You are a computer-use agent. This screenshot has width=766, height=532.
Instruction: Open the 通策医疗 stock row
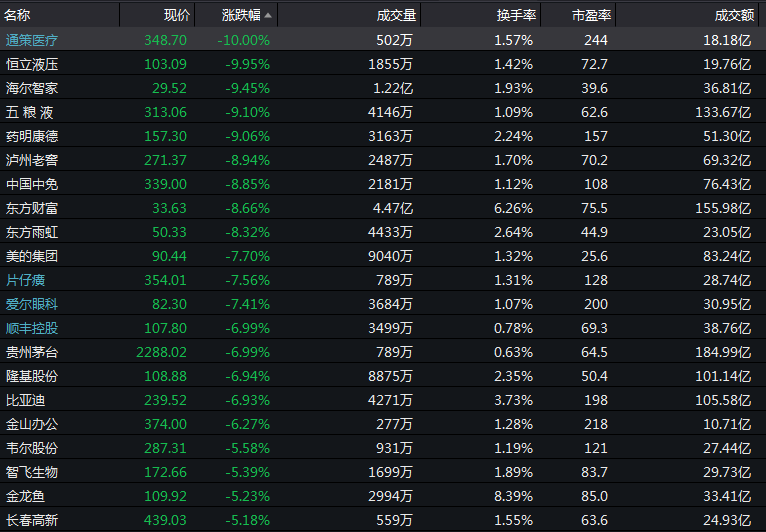[32, 40]
